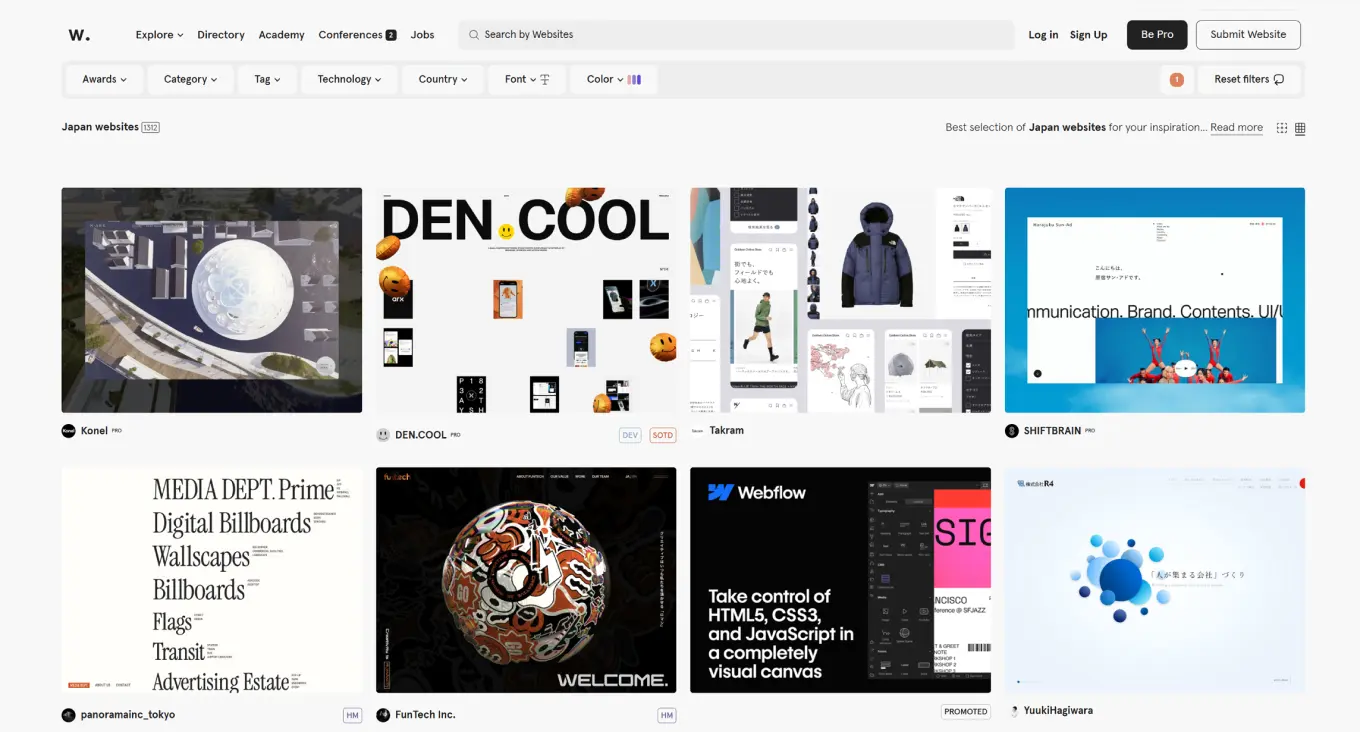The image size is (1360, 732).
Task: Click HM badge beside FunTech Inc.
Action: pyautogui.click(x=667, y=715)
